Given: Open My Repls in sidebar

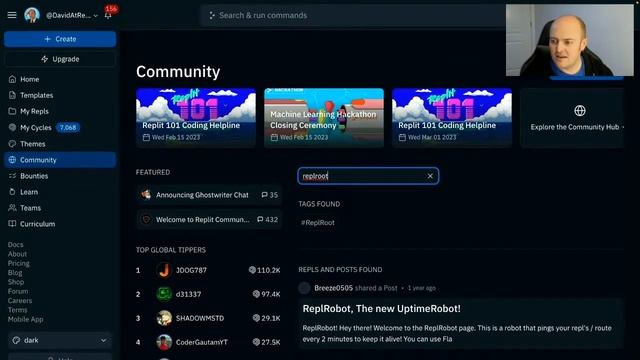Looking at the screenshot, I should tap(60, 111).
